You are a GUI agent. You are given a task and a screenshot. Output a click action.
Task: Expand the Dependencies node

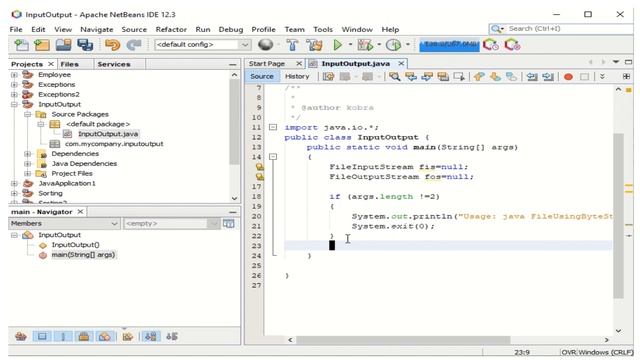coord(27,154)
